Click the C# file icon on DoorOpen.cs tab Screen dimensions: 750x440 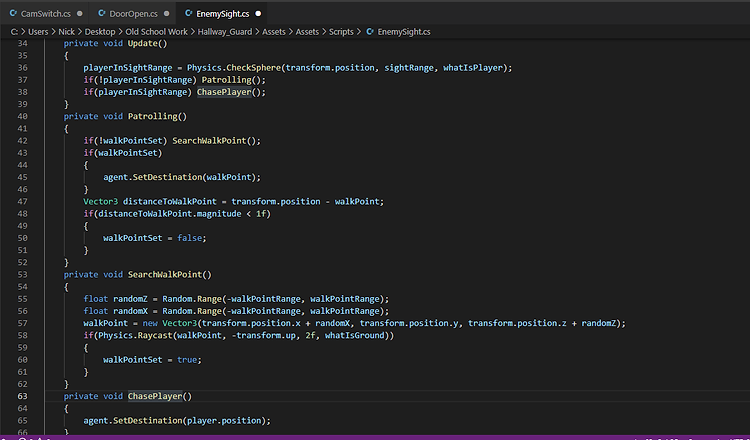(x=103, y=14)
